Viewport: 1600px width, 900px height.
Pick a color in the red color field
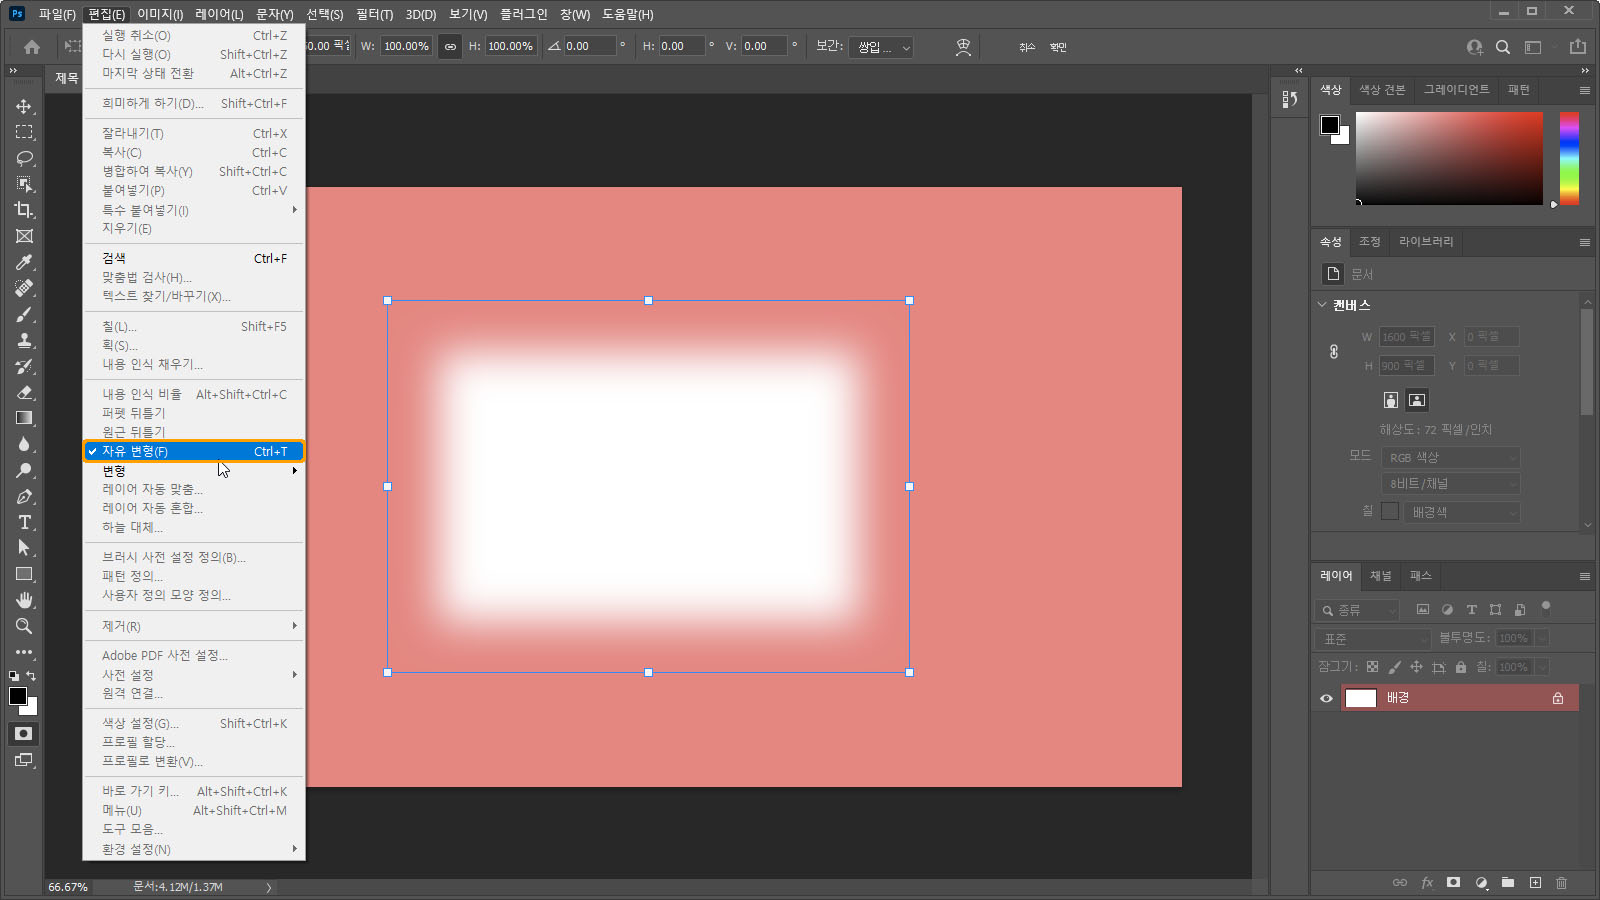pyautogui.click(x=1449, y=158)
